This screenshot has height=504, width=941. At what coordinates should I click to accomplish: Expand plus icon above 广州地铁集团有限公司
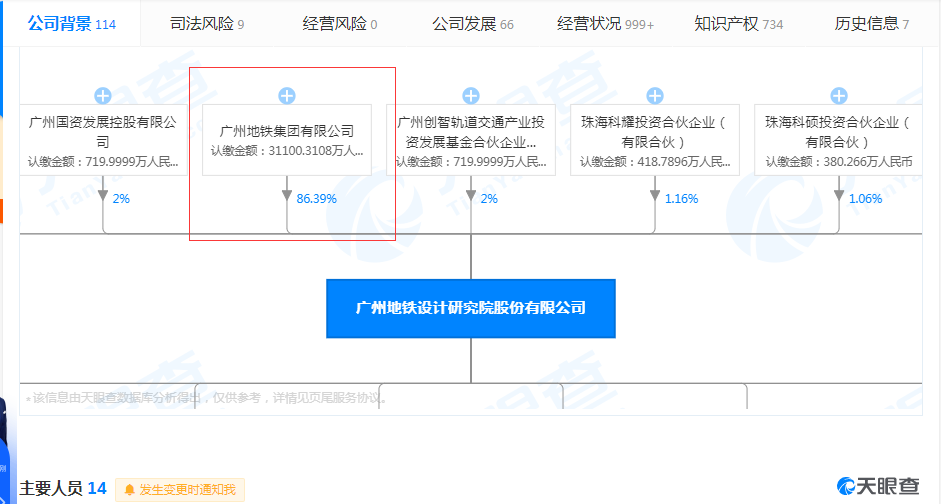coord(287,95)
